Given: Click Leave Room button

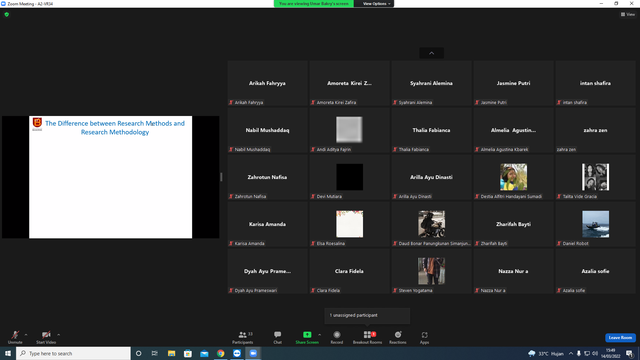Looking at the screenshot, I should (x=620, y=338).
